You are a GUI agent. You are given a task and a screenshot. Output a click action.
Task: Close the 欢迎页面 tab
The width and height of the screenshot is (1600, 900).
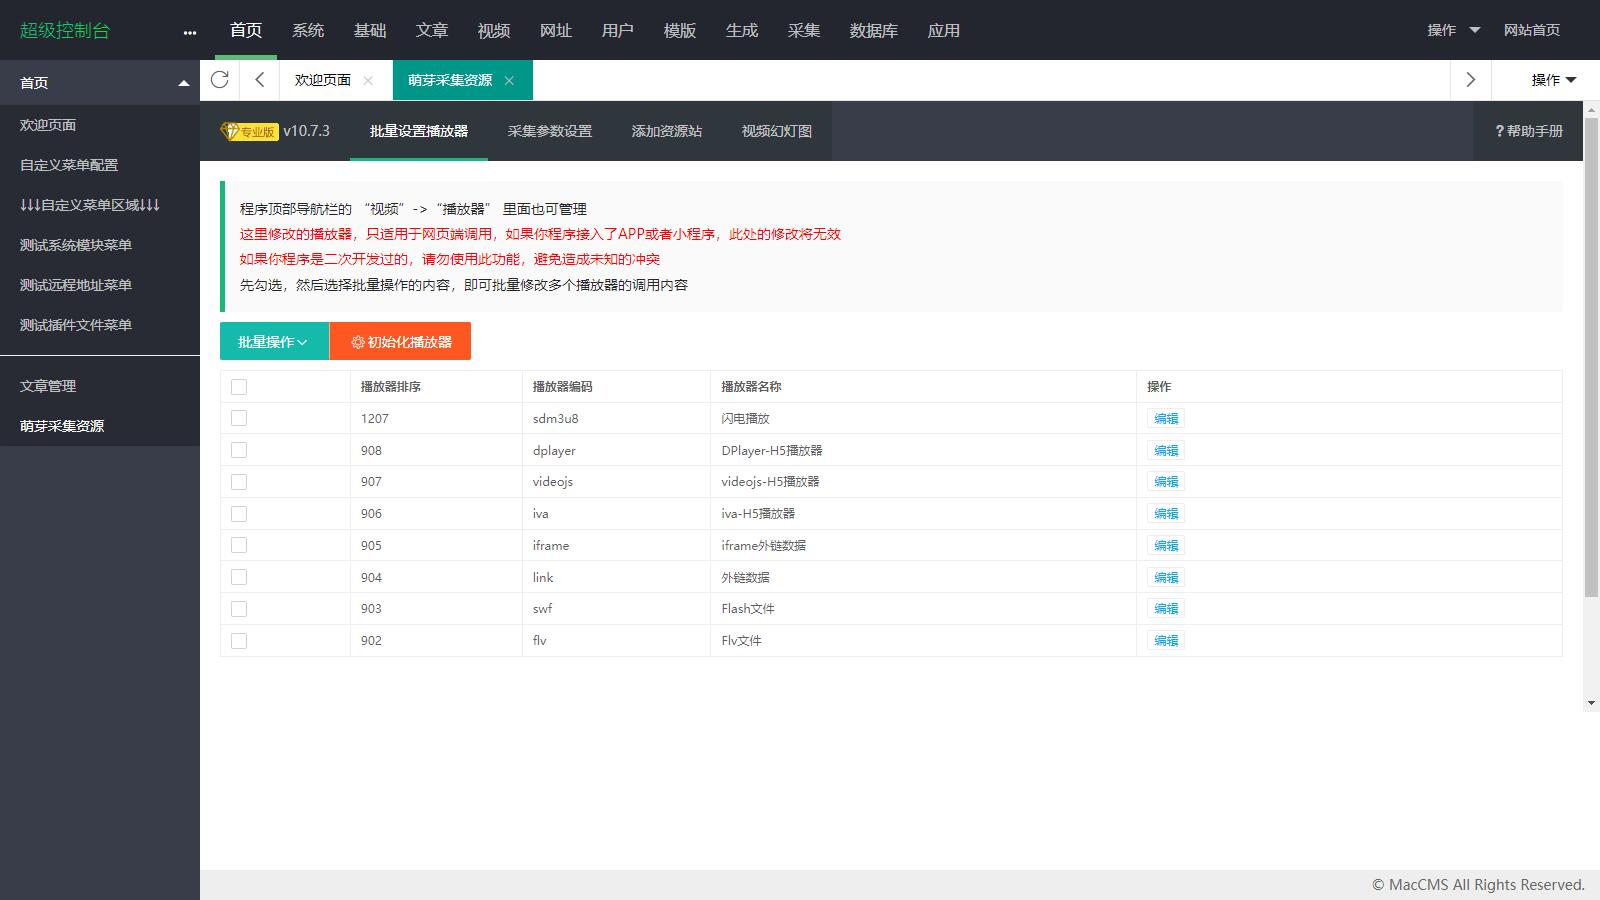click(368, 81)
